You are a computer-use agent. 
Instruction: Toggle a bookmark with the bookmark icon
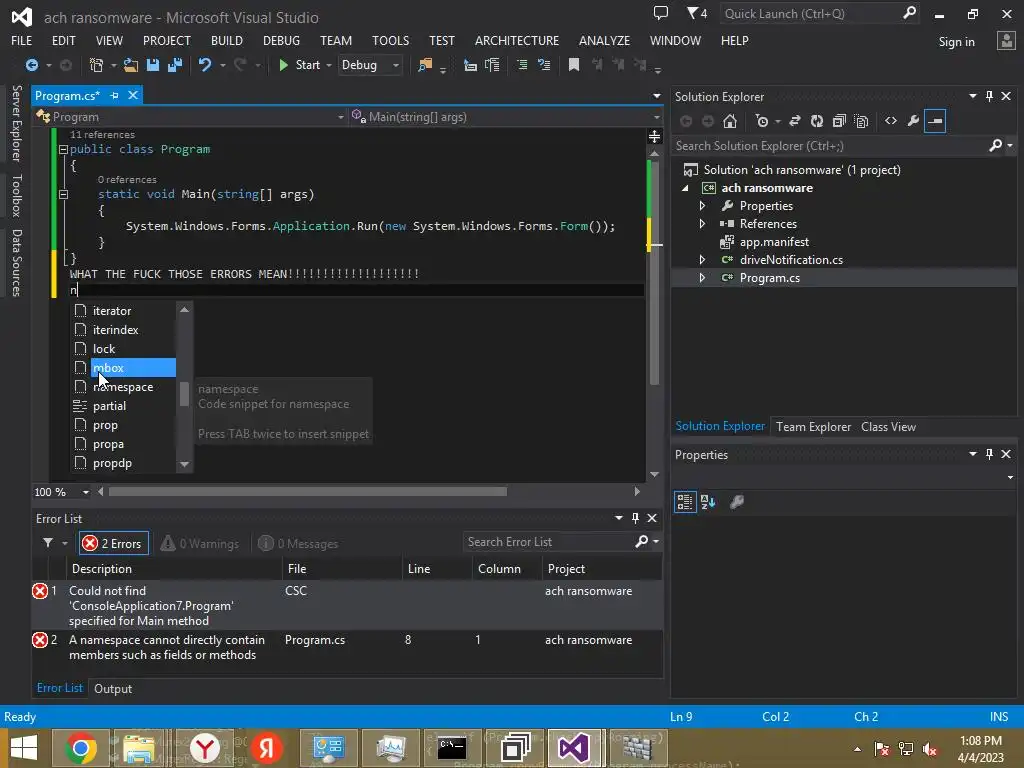pyautogui.click(x=574, y=65)
